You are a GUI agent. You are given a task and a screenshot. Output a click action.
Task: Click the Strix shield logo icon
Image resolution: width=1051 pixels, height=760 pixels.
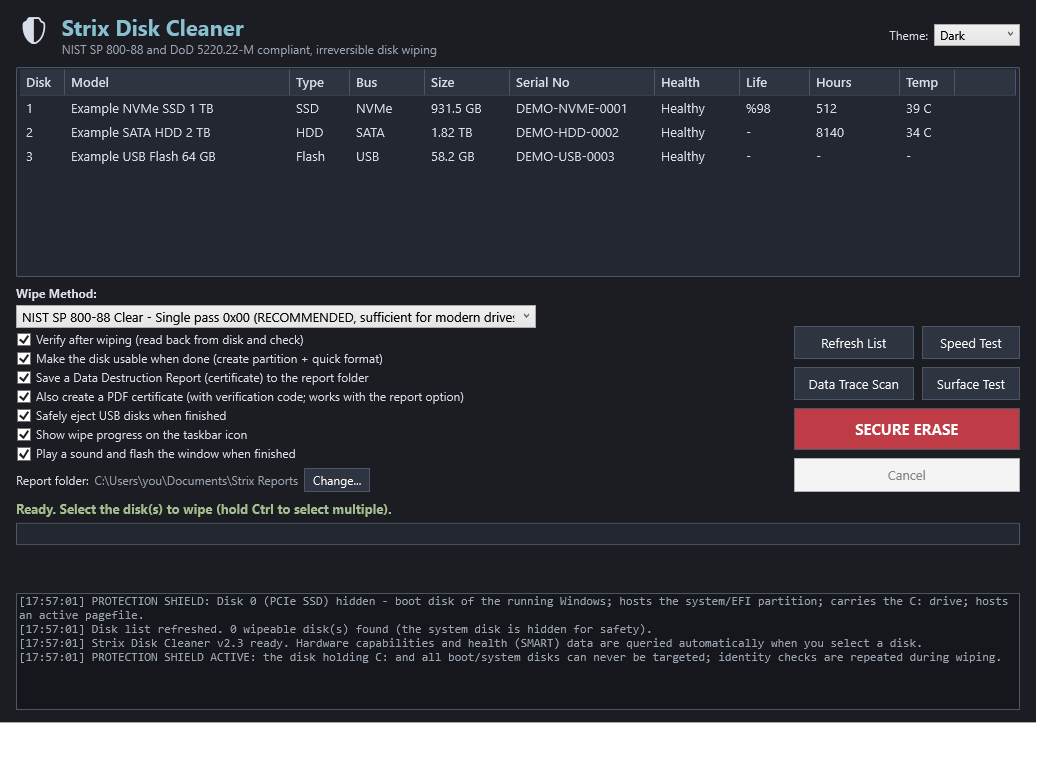click(x=34, y=31)
